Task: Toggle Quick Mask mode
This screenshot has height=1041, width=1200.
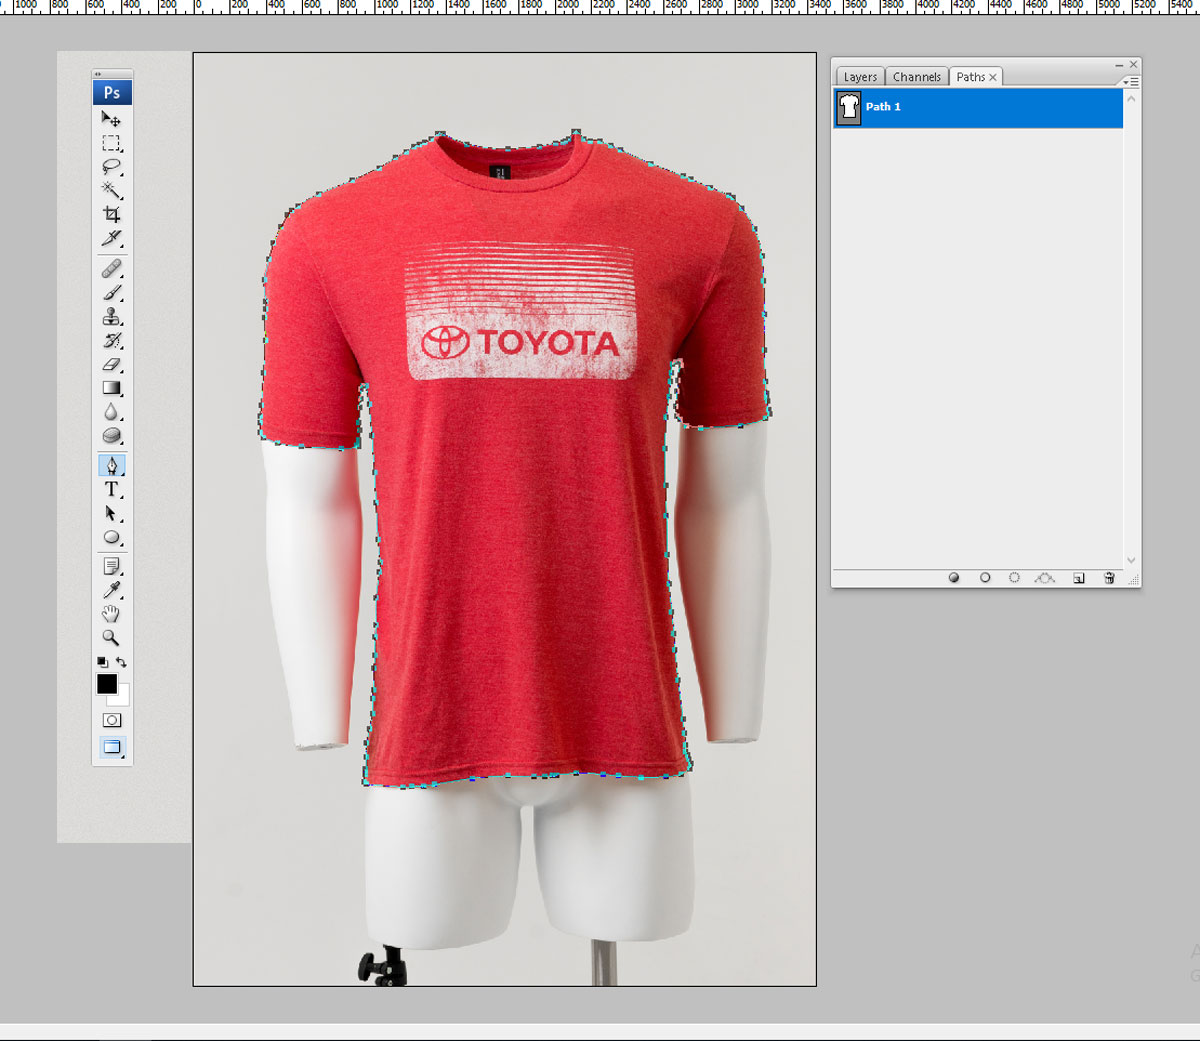Action: (111, 720)
